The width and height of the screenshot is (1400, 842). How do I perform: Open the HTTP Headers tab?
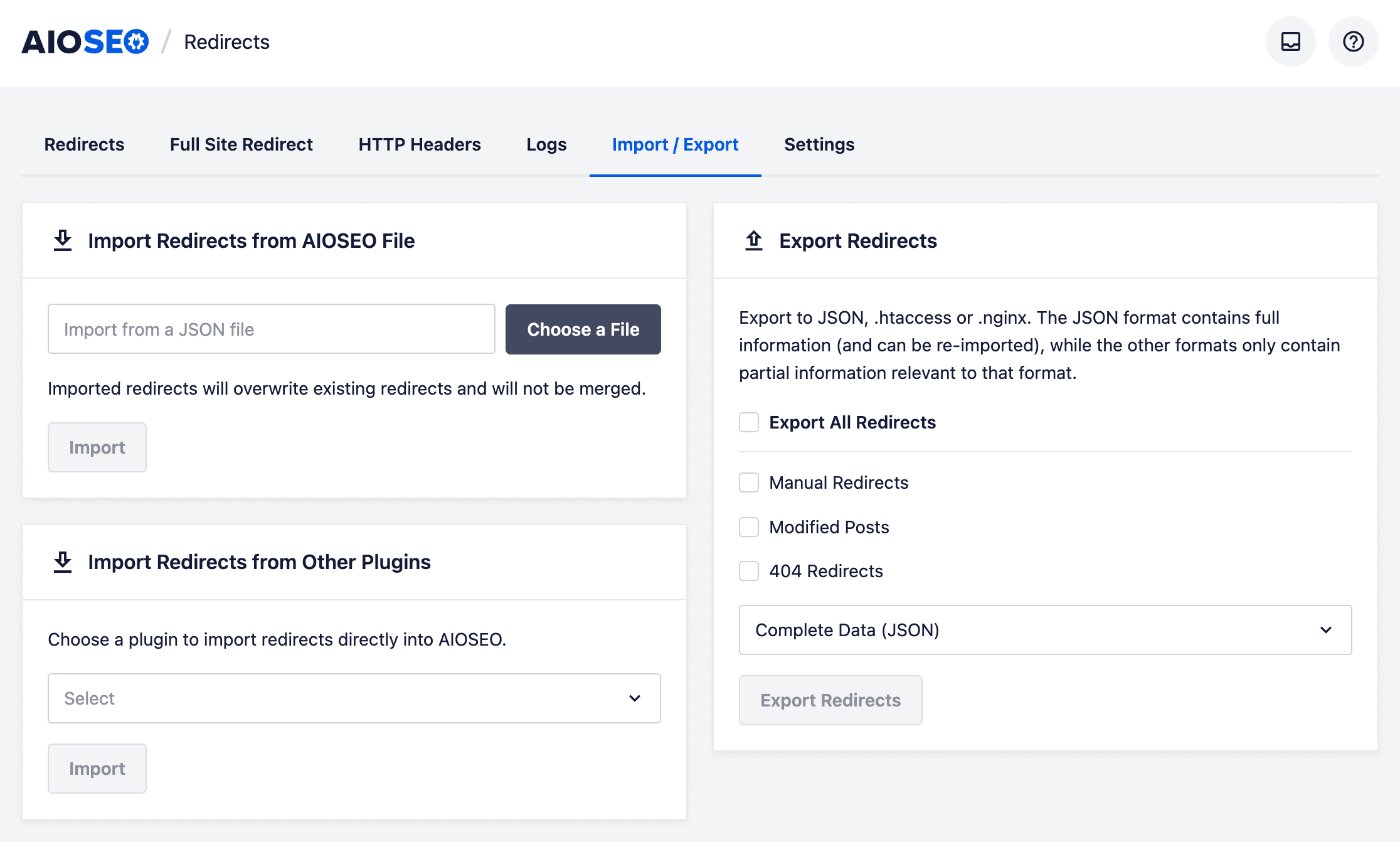point(419,144)
